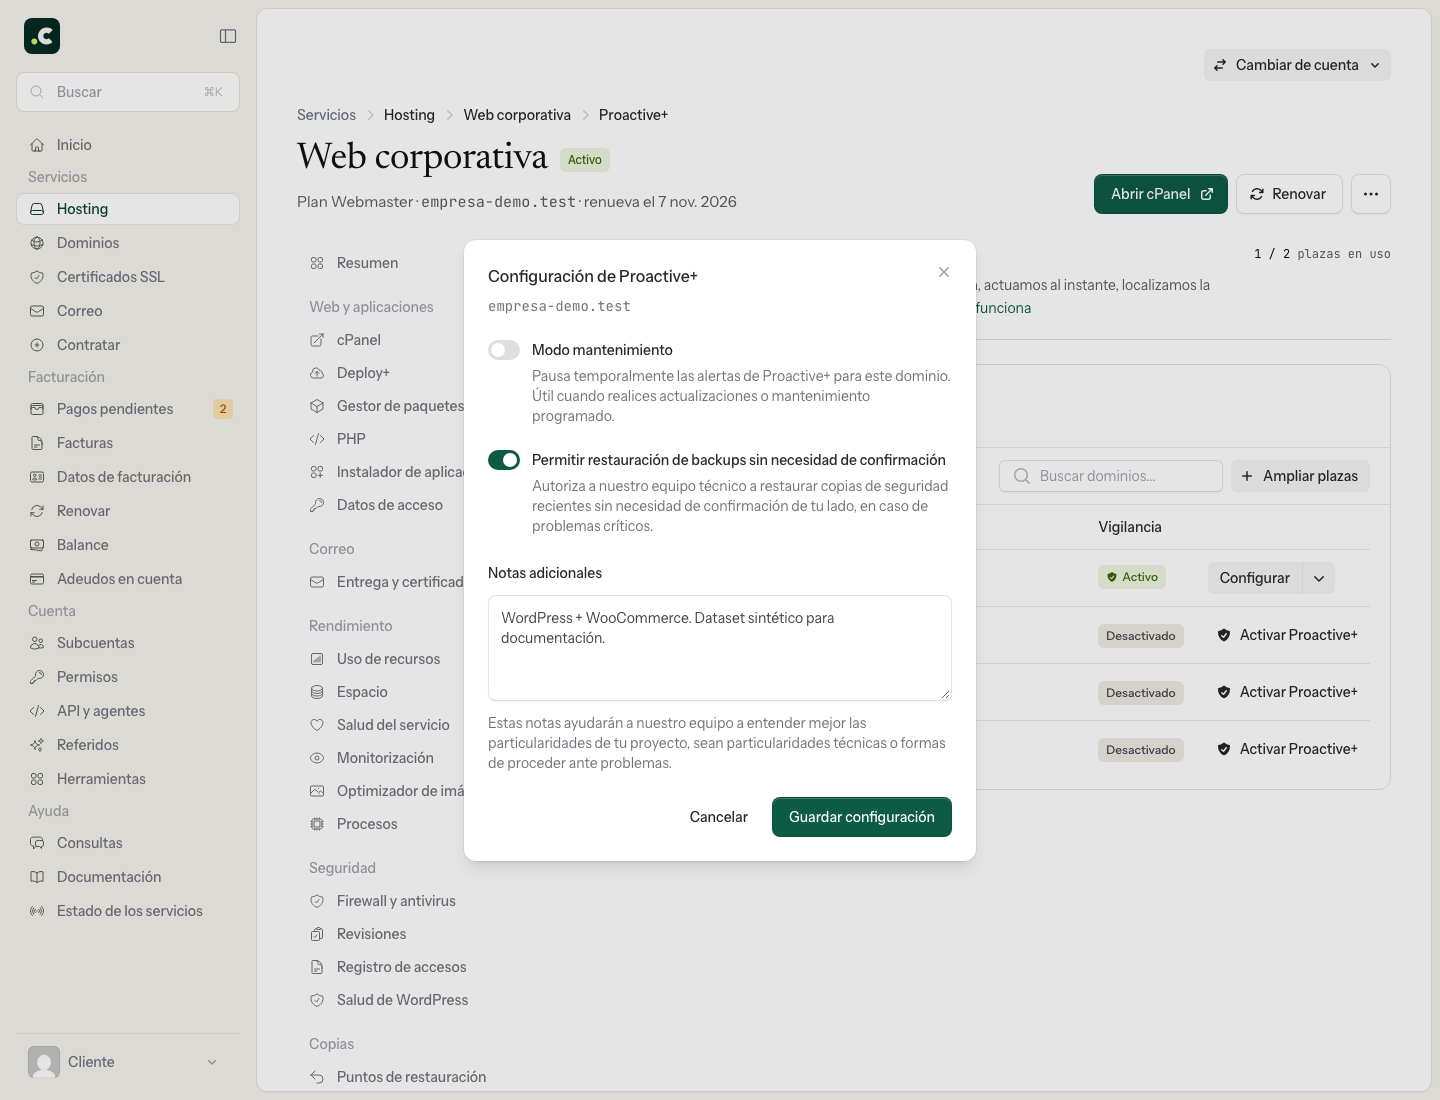
Task: Click the Correo envelope icon in sidebar
Action: point(37,311)
